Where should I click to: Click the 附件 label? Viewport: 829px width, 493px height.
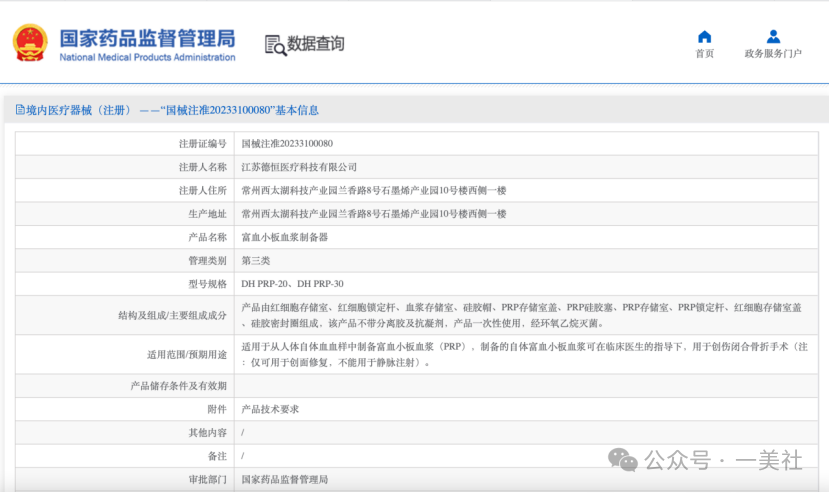pos(217,409)
